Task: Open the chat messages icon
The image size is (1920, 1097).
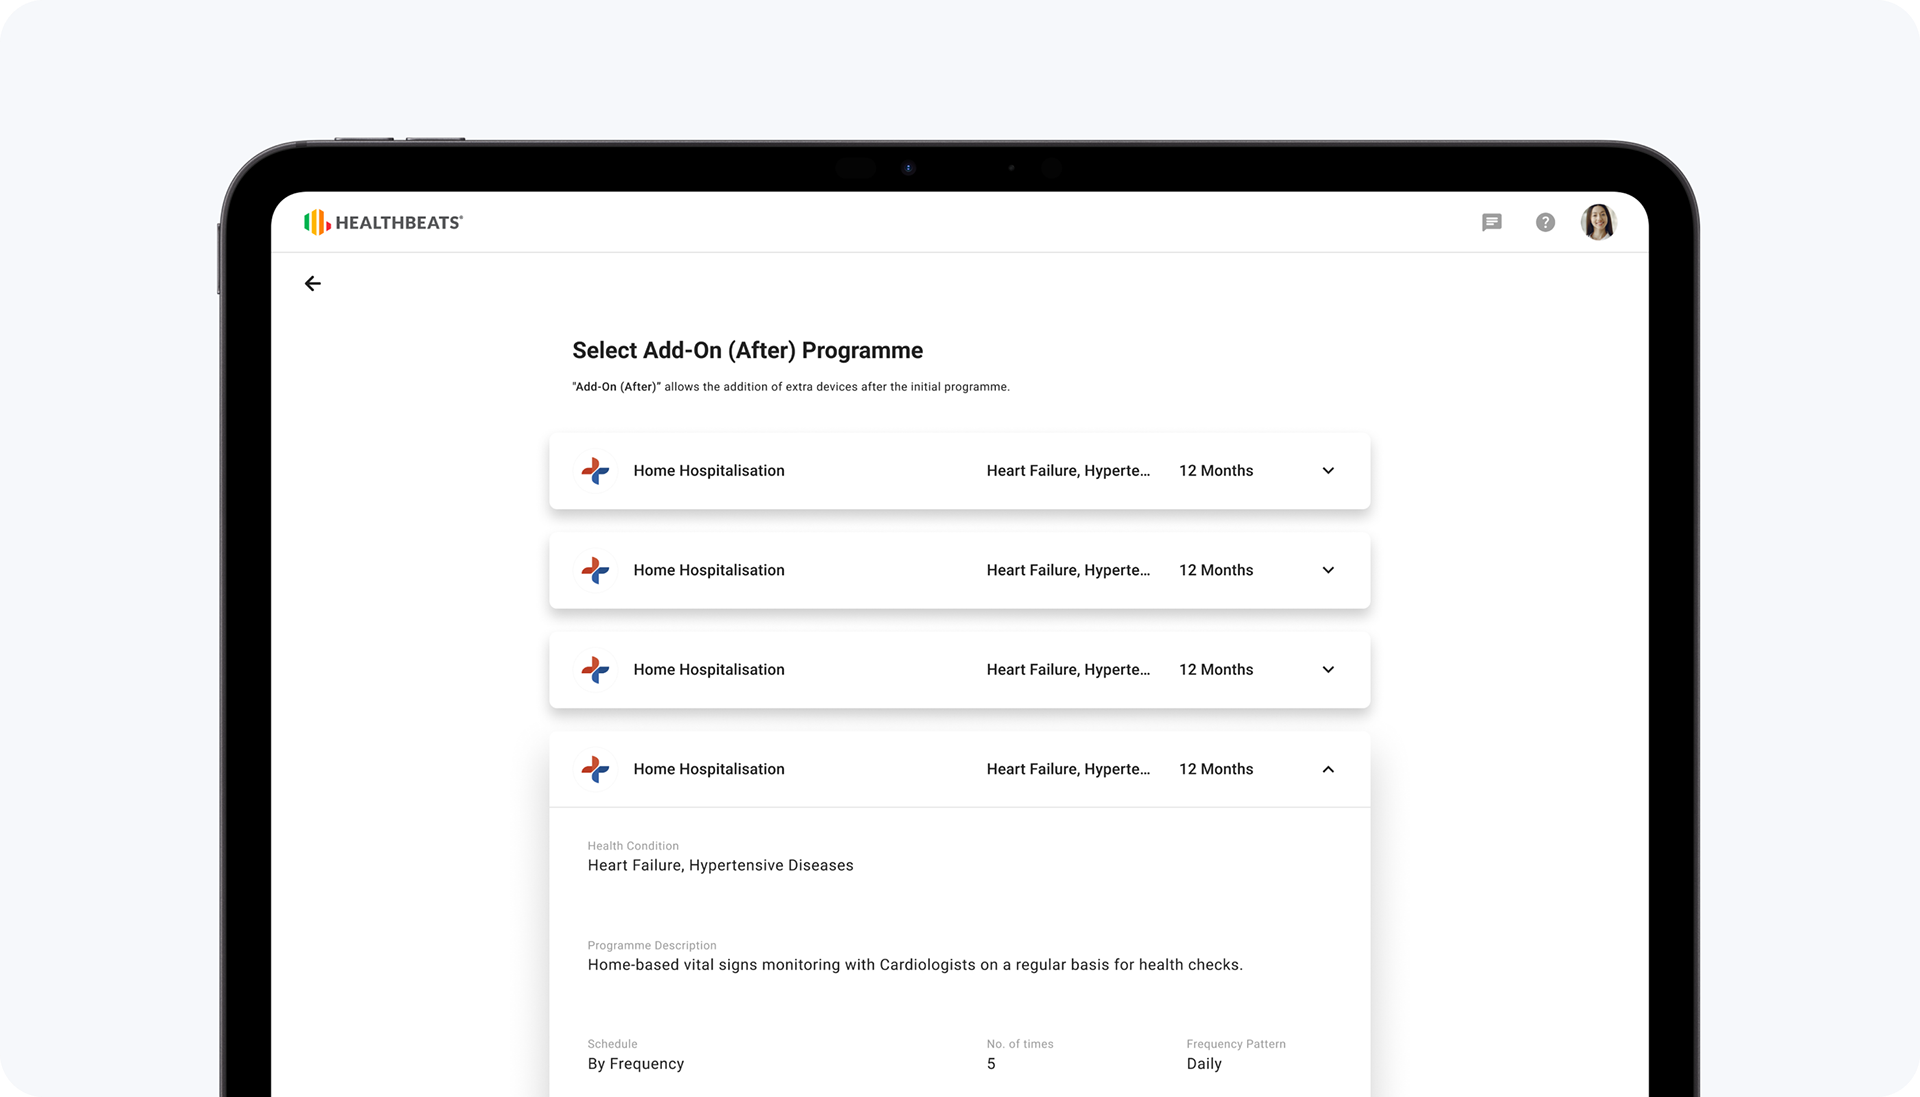Action: pyautogui.click(x=1491, y=222)
